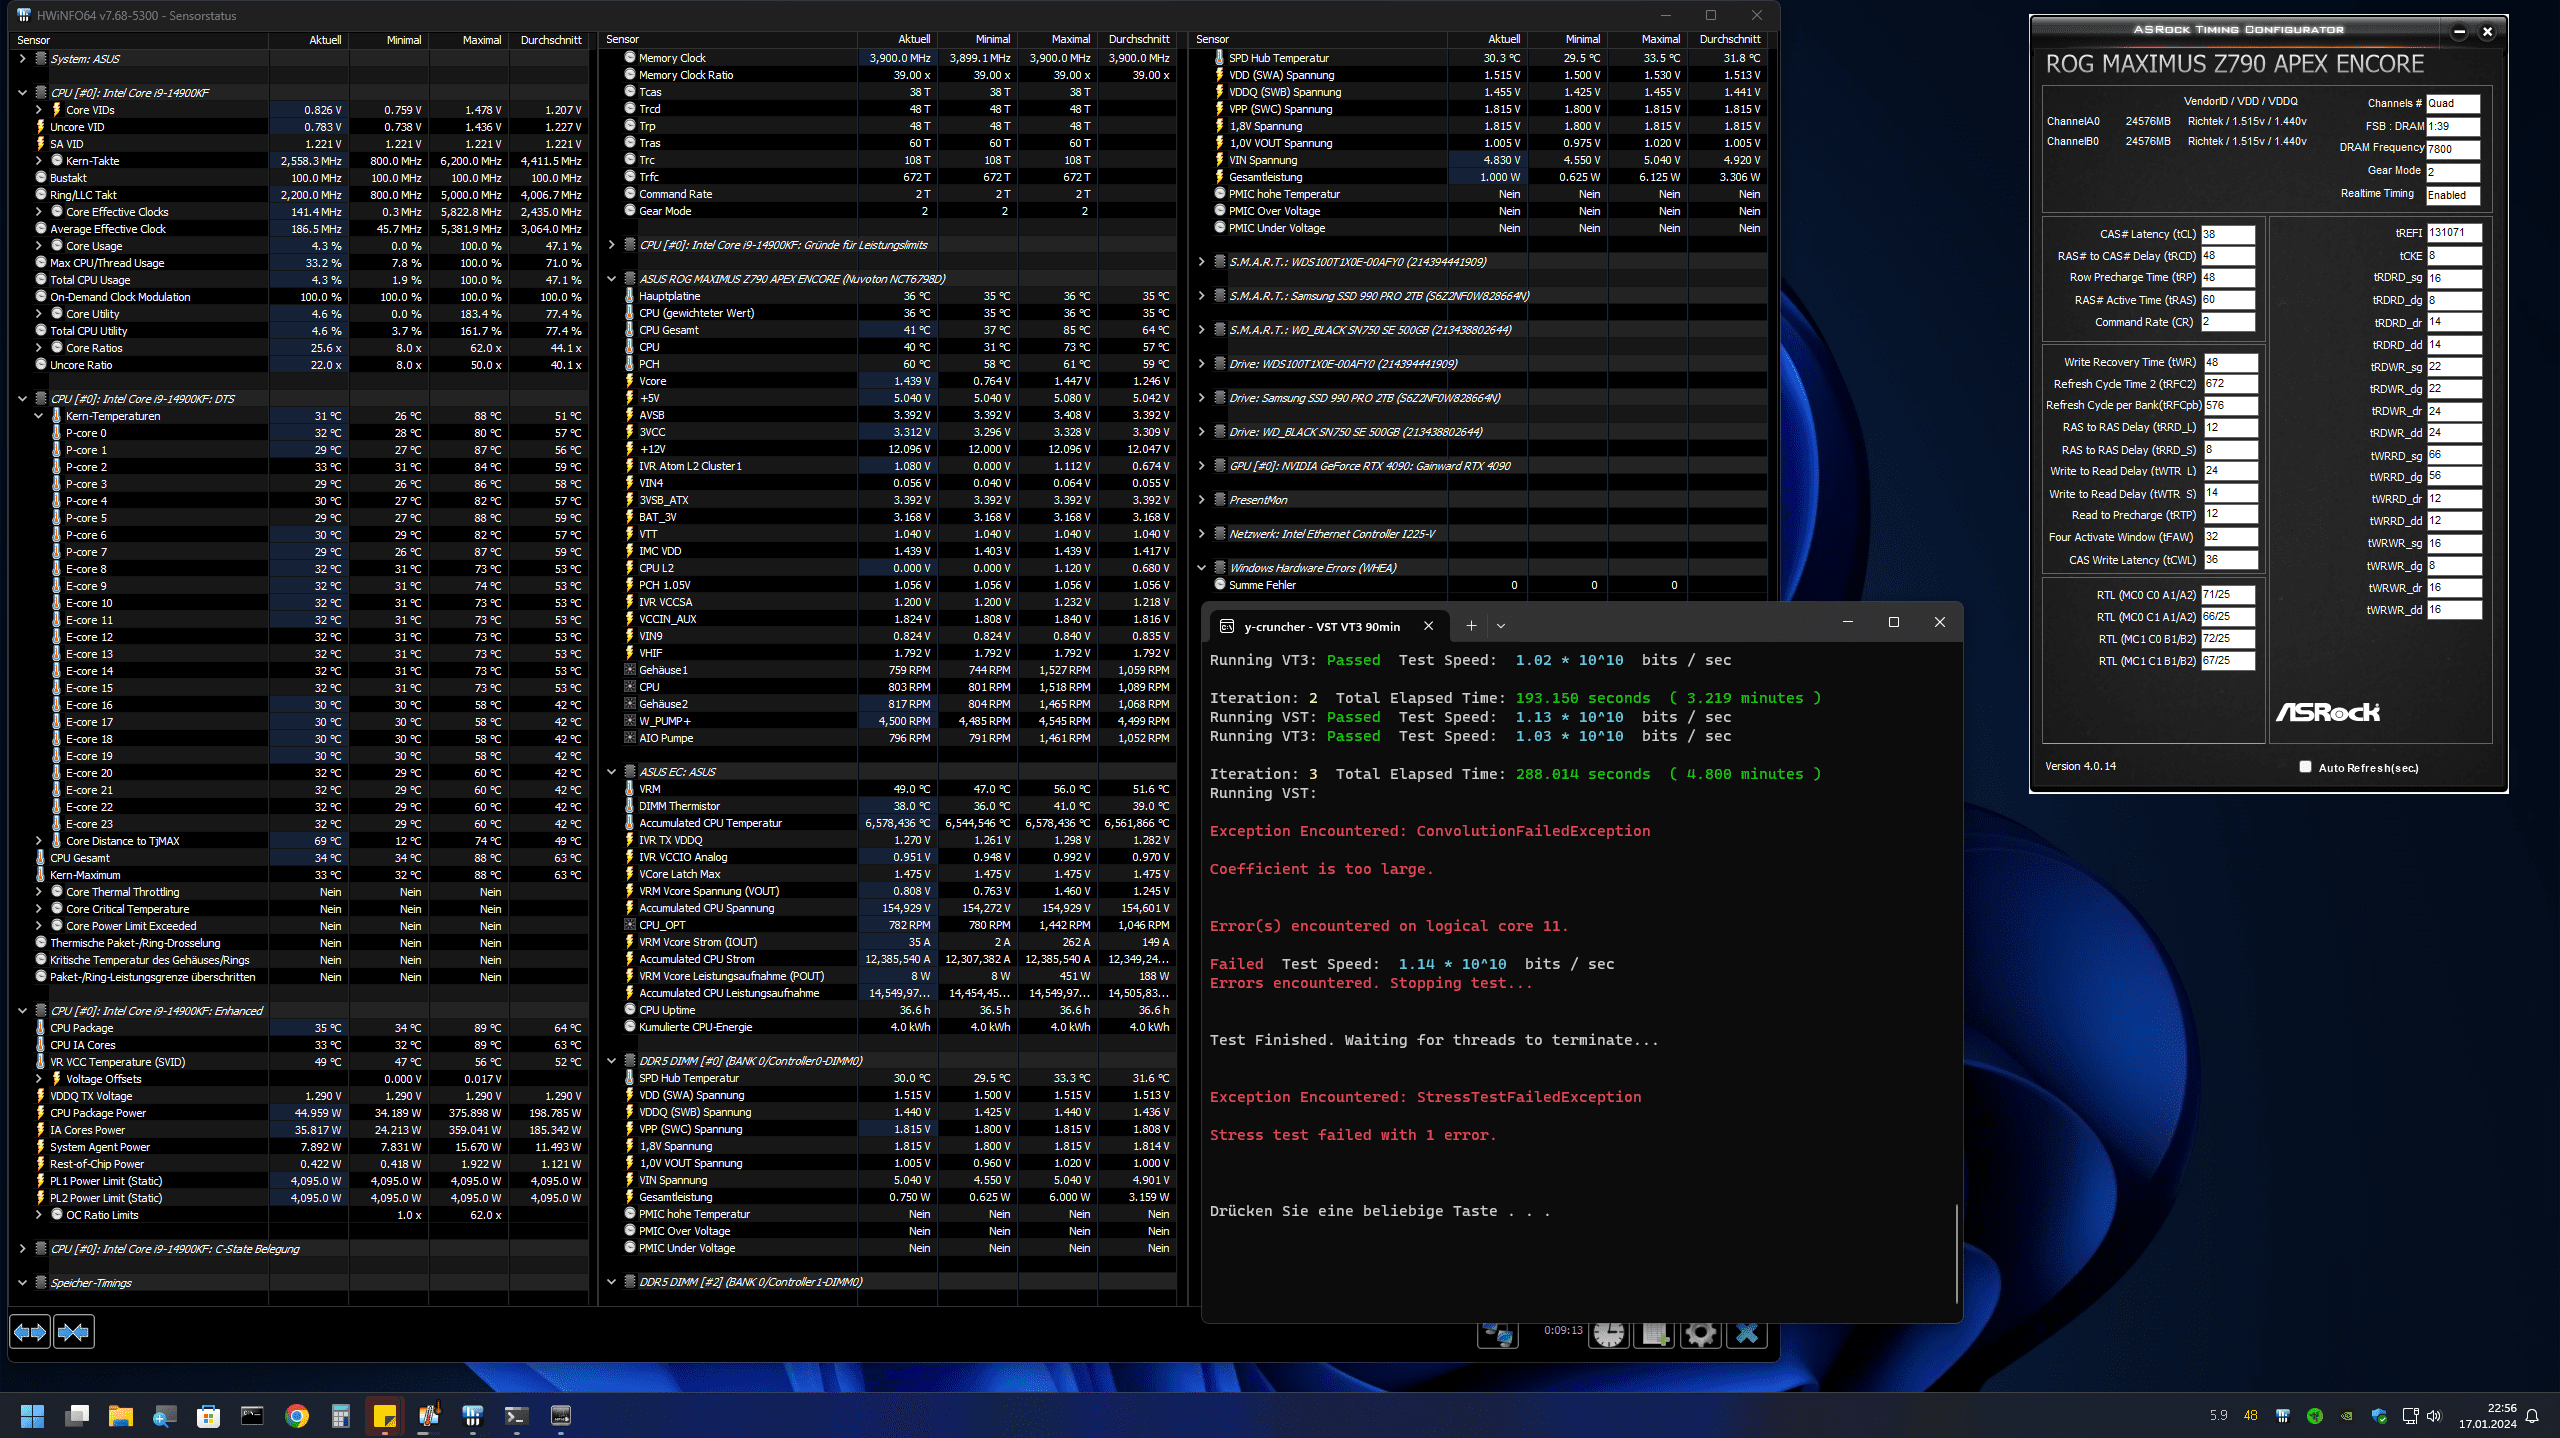2560x1438 pixels.
Task: Open Windows Start menu
Action: 32,1416
